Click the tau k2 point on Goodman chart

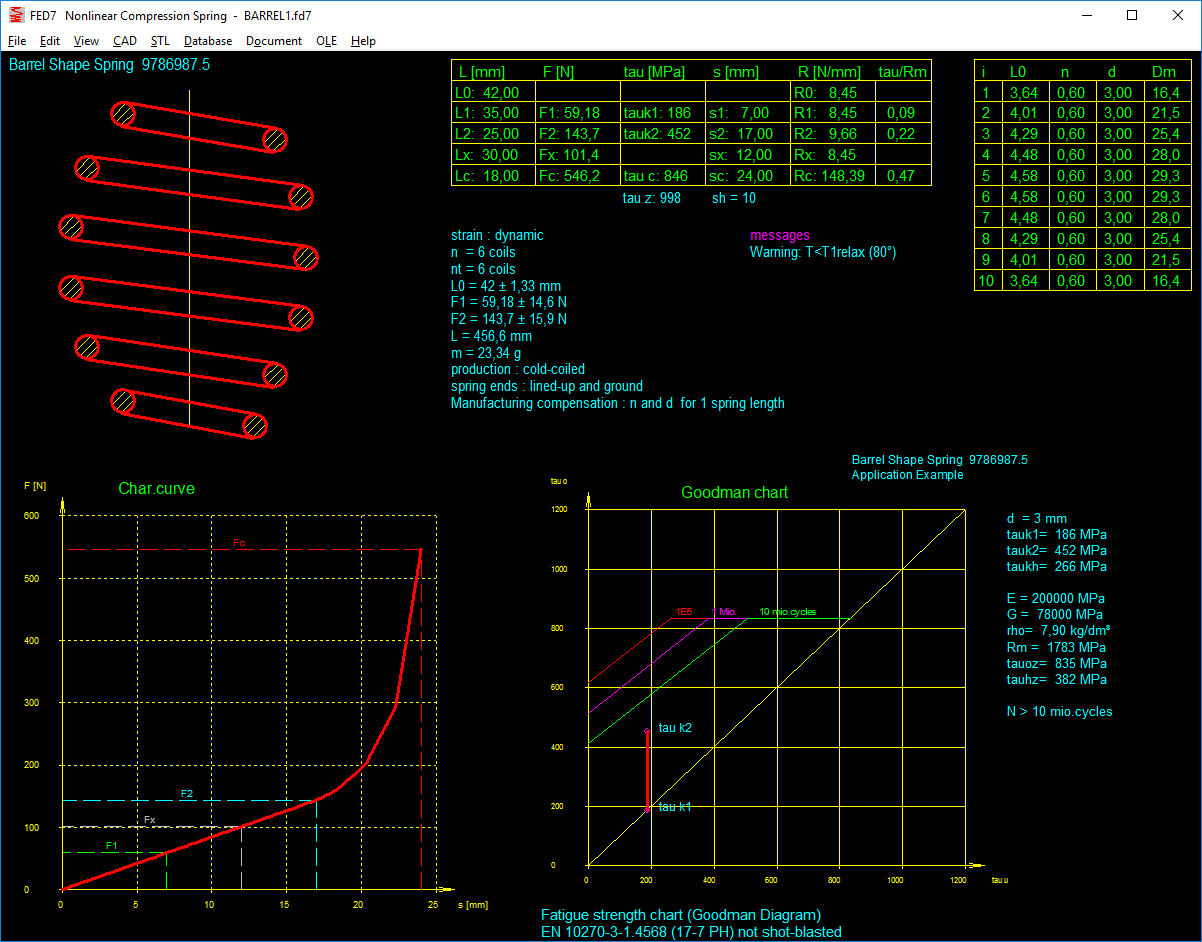[x=647, y=731]
